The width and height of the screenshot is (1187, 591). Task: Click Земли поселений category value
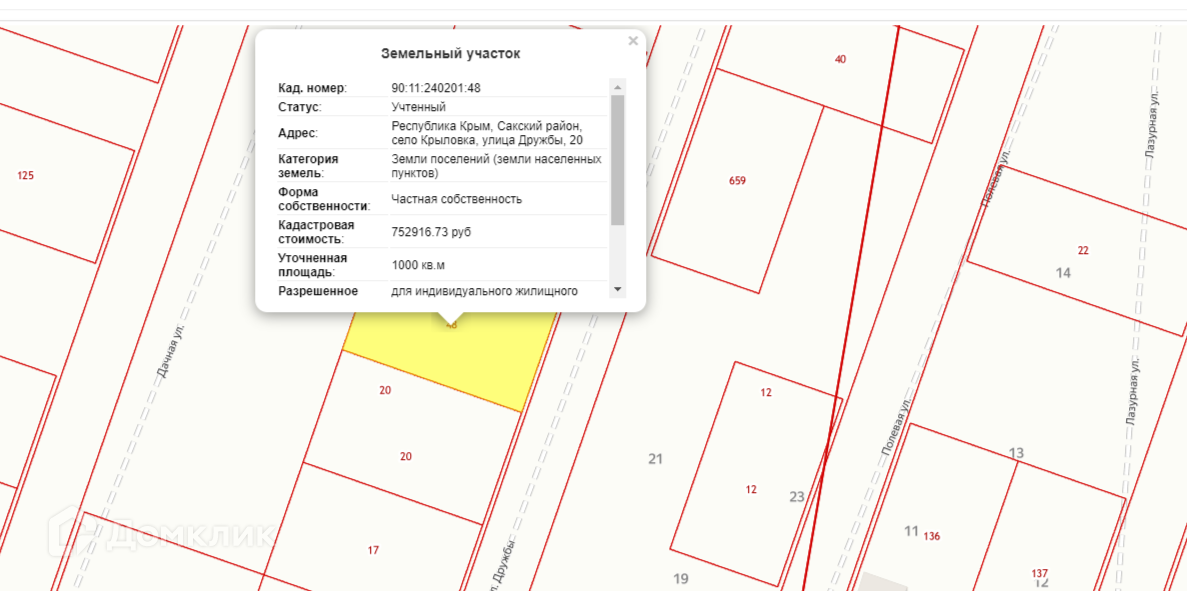[497, 166]
